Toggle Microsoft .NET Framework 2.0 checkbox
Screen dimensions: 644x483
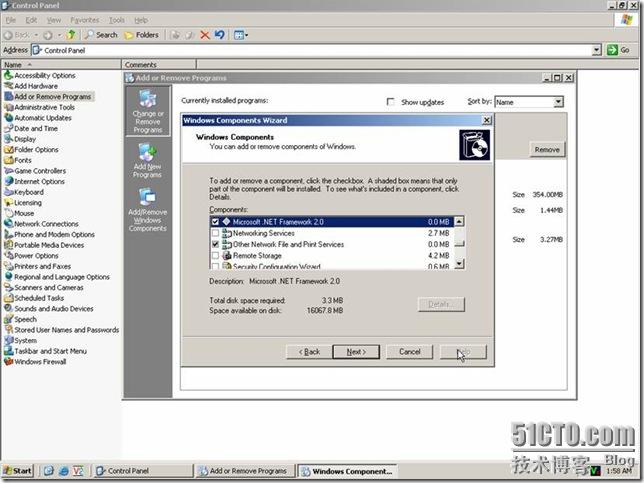click(x=215, y=222)
